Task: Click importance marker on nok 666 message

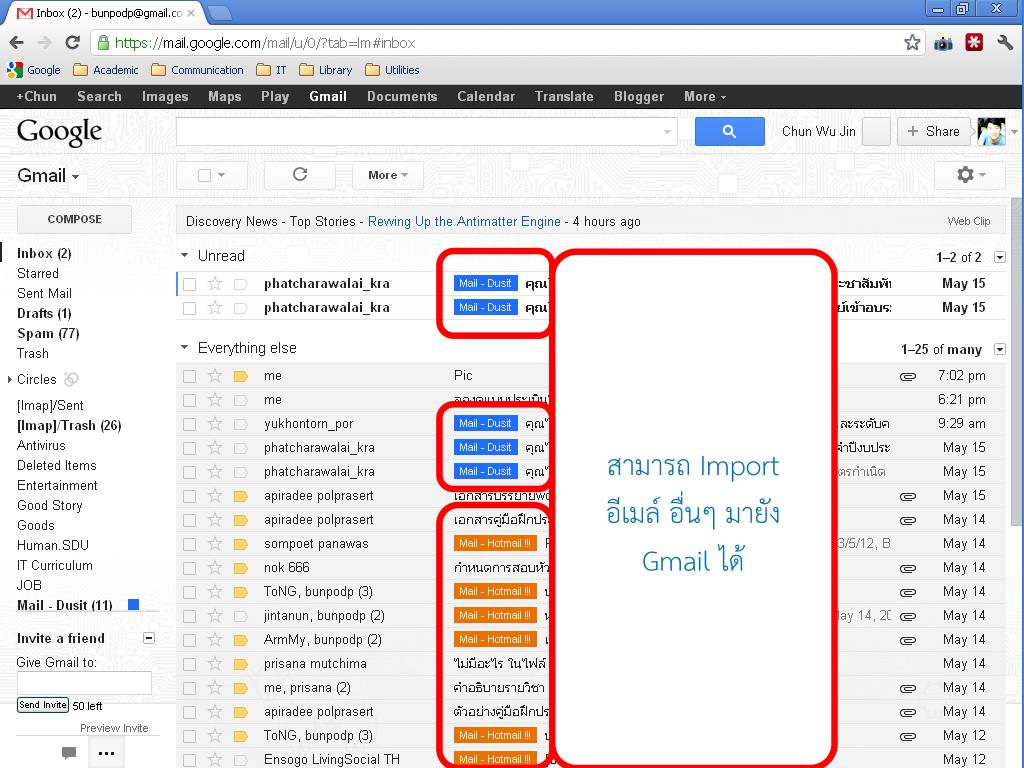Action: (240, 568)
